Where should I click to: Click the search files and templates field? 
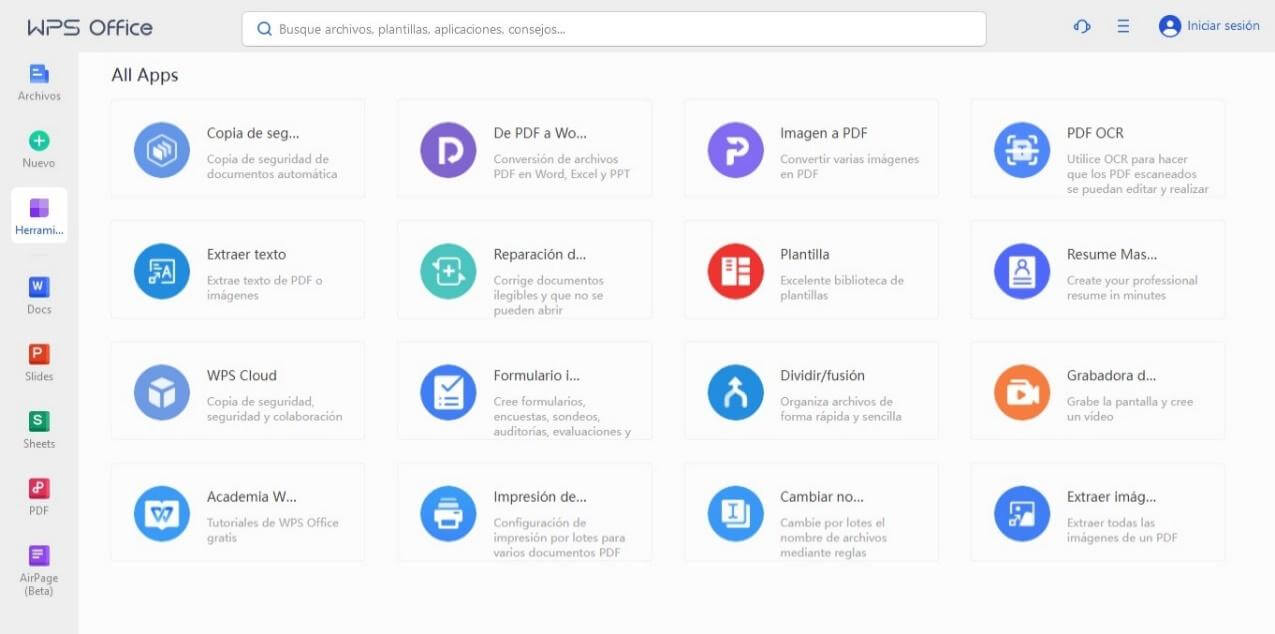[614, 29]
